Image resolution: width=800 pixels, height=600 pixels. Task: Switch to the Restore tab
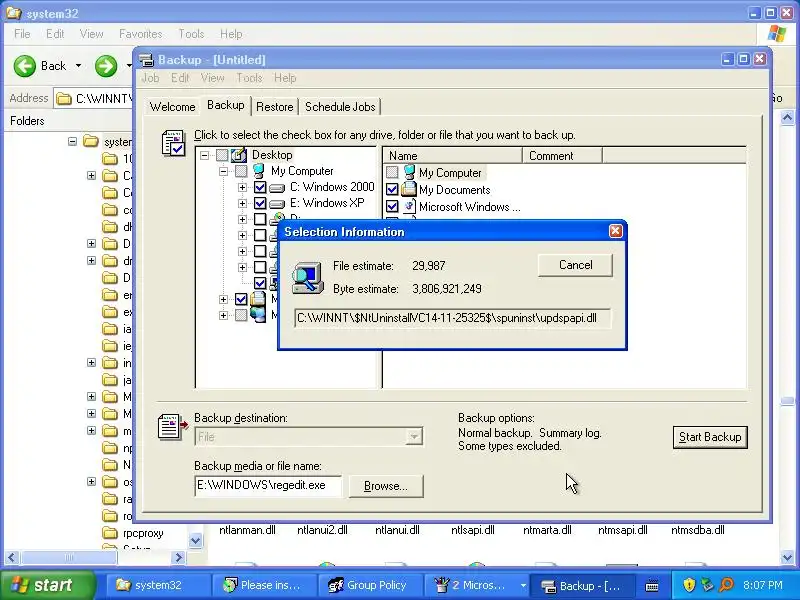tap(274, 107)
